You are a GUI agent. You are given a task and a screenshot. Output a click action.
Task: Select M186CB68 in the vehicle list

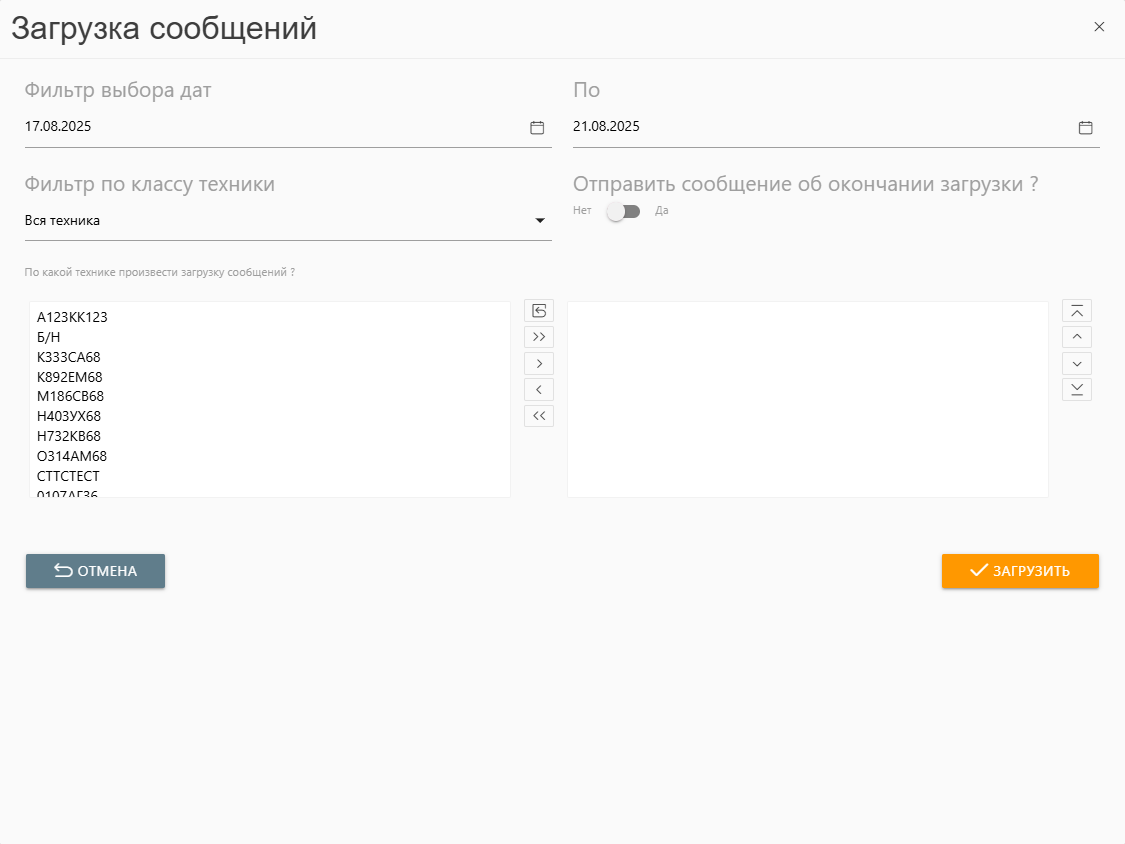[270, 396]
